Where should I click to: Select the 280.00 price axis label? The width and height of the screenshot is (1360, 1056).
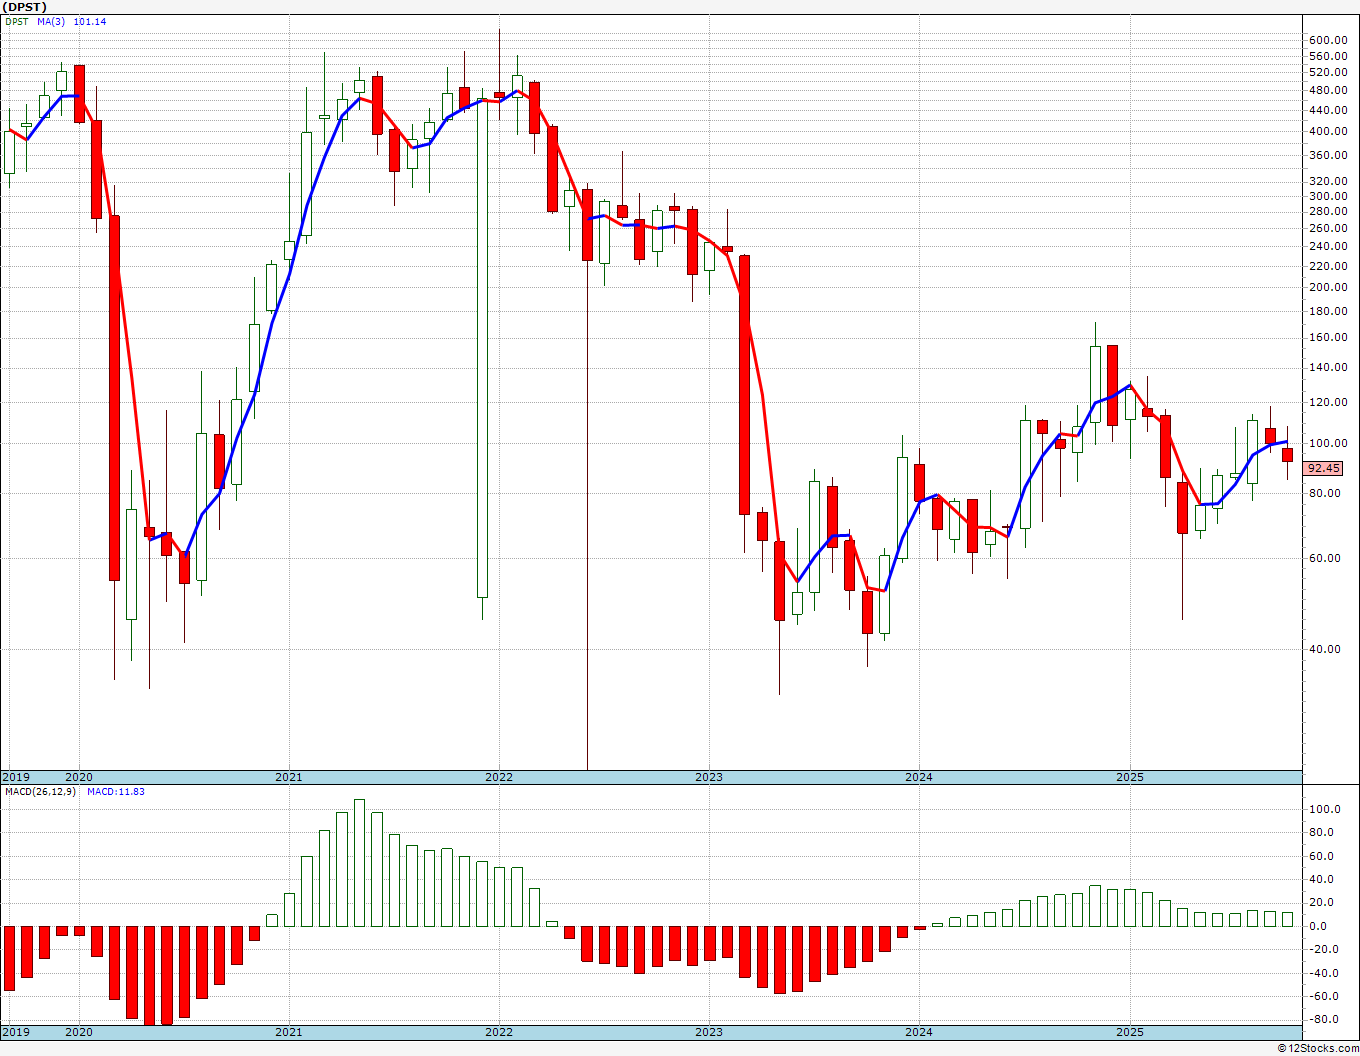point(1328,211)
